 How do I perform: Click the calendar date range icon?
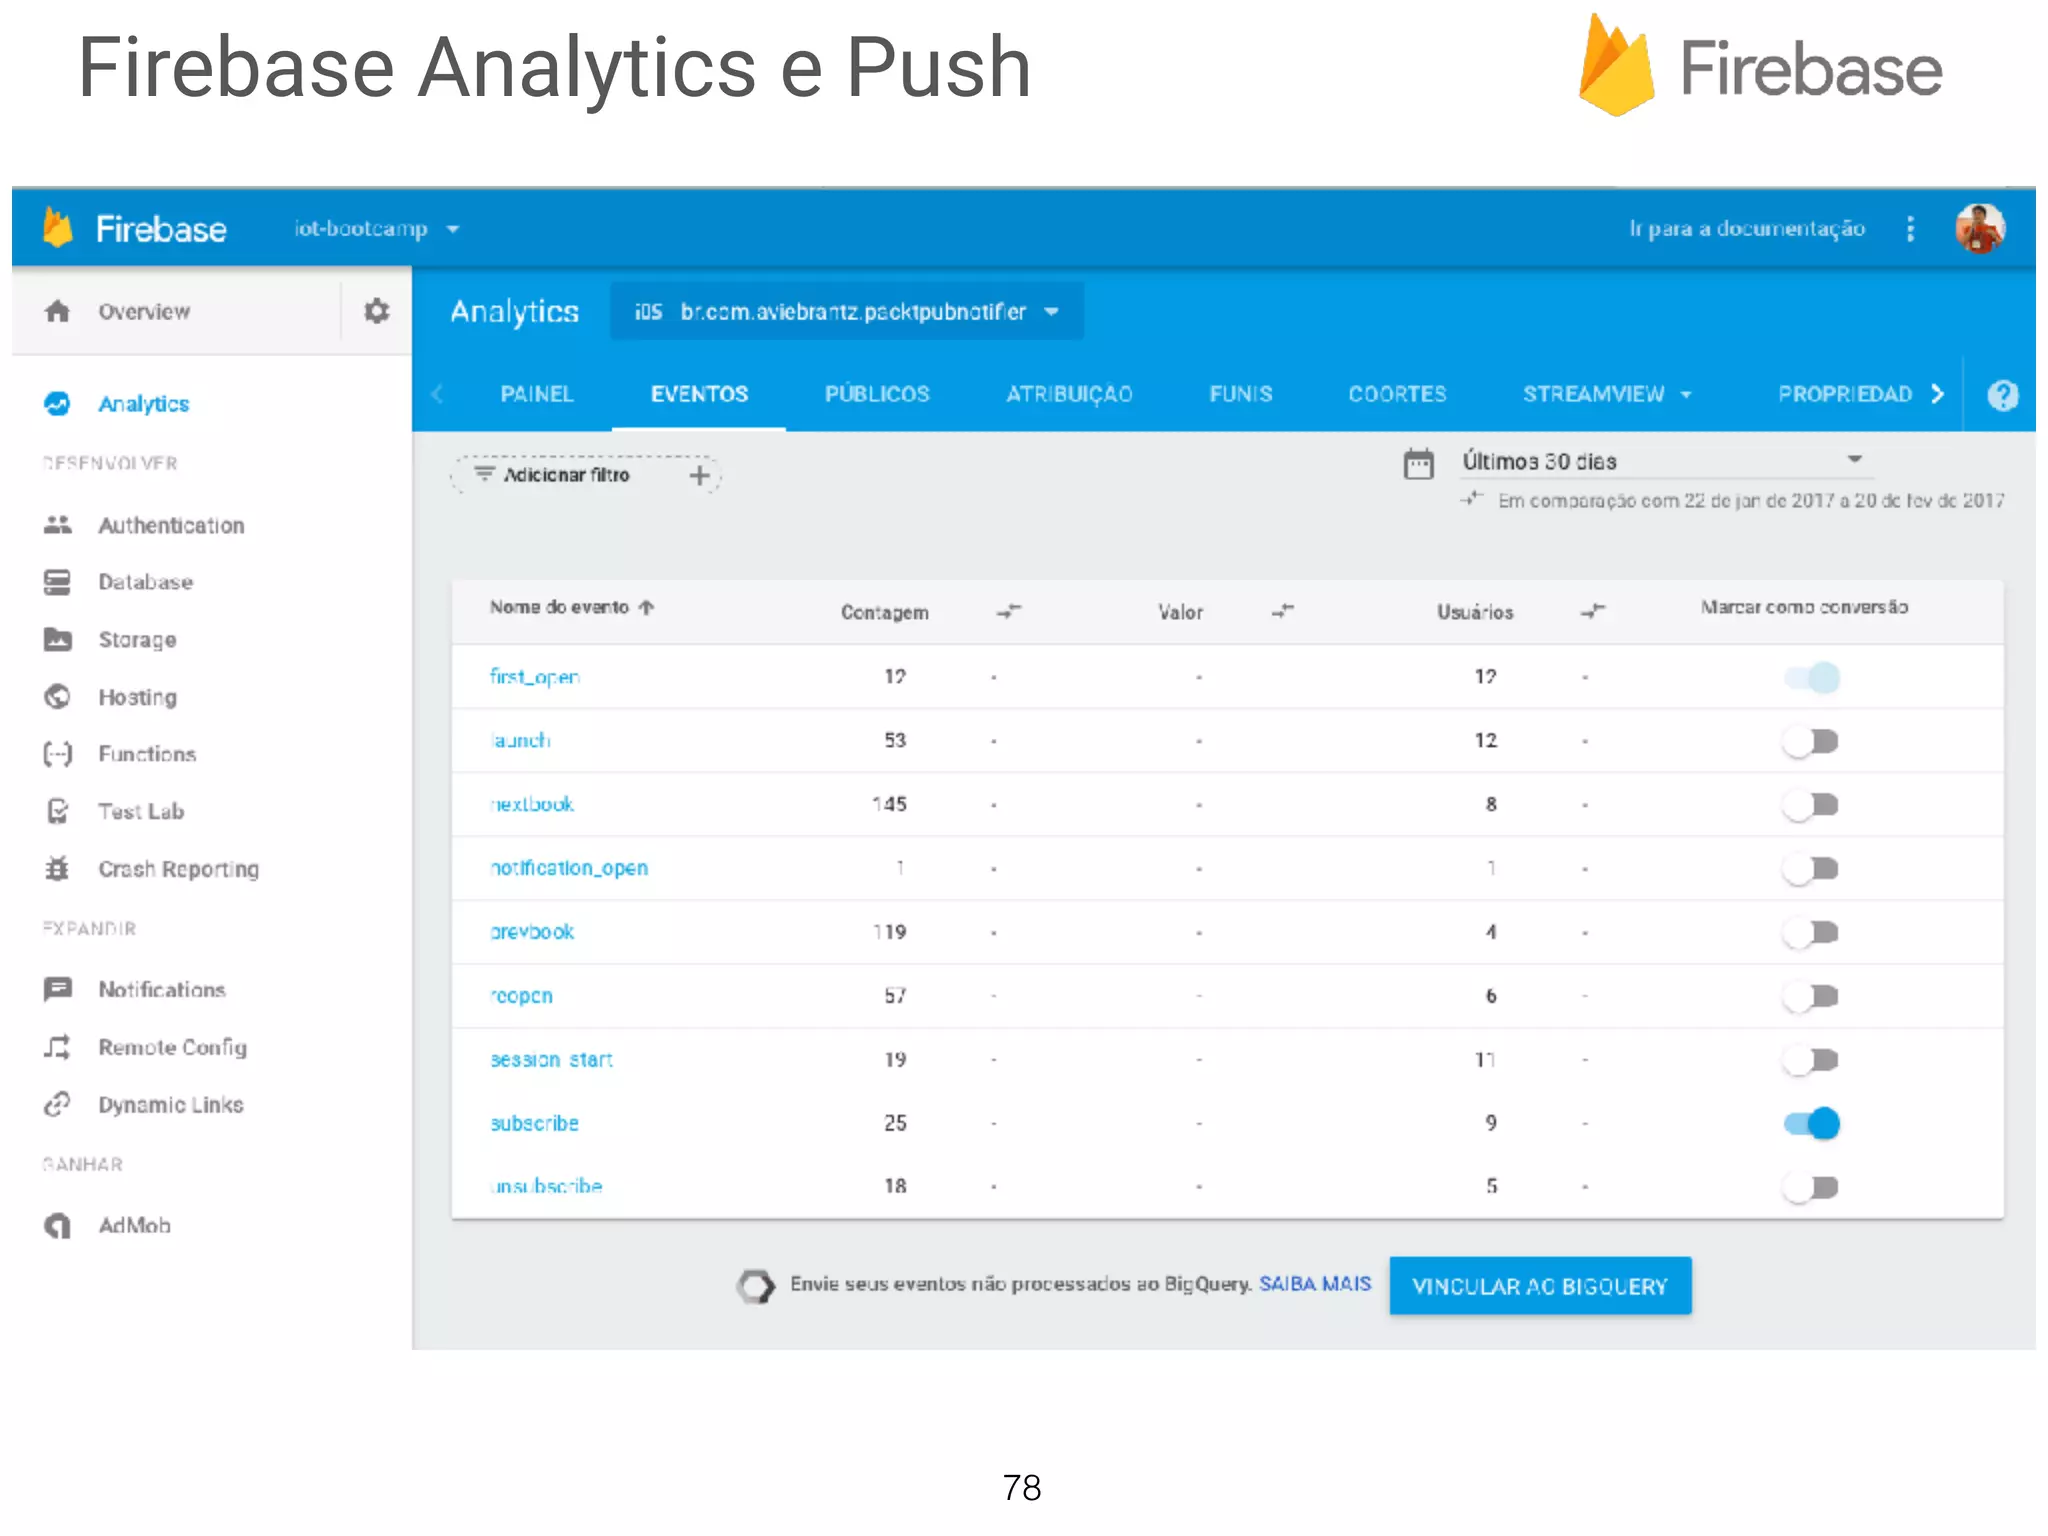tap(1418, 463)
